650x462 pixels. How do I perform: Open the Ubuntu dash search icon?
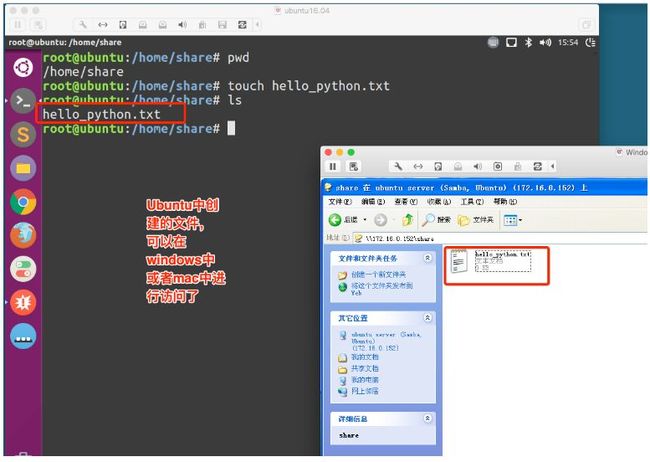(x=23, y=67)
